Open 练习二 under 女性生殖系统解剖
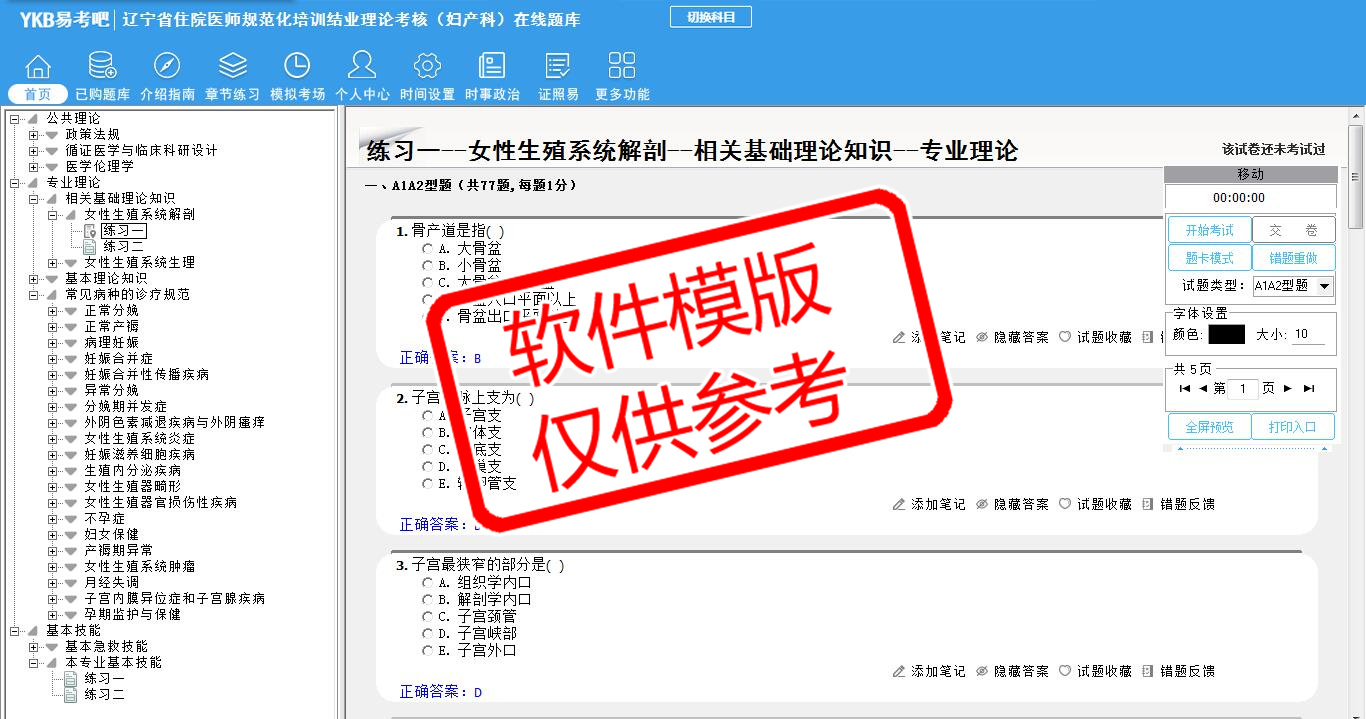1366x719 pixels. pyautogui.click(x=123, y=246)
